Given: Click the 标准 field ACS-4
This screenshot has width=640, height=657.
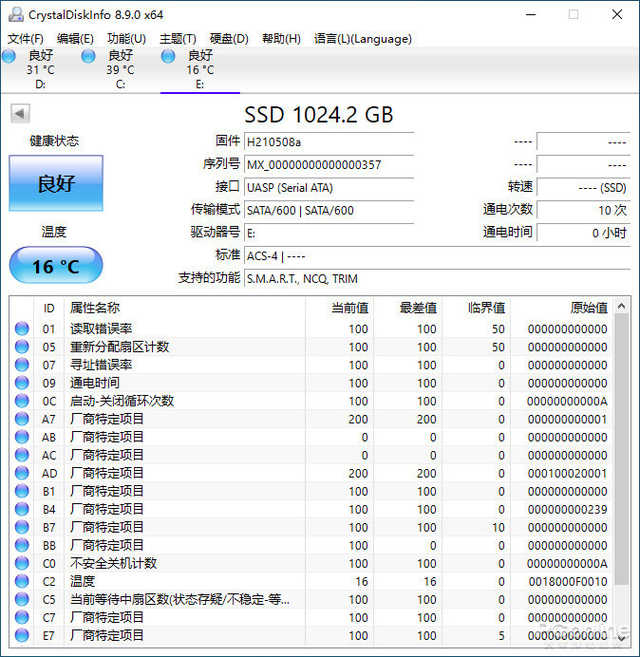Looking at the screenshot, I should point(437,256).
